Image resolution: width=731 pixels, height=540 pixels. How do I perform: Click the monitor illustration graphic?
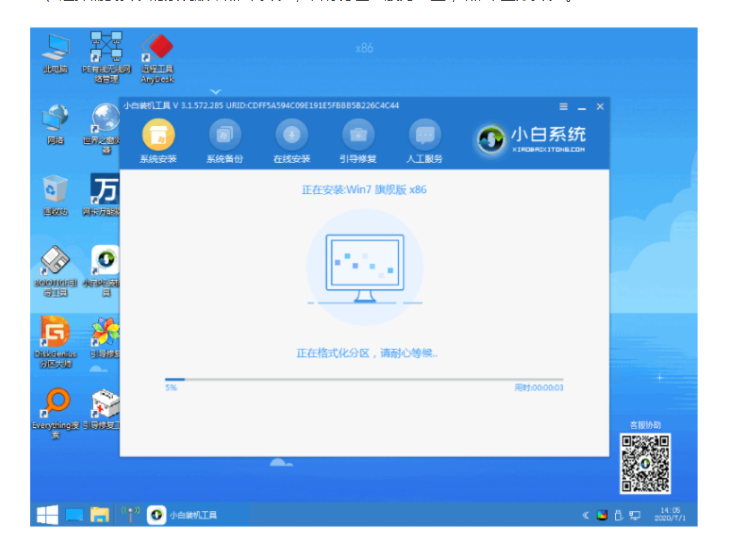pos(365,268)
